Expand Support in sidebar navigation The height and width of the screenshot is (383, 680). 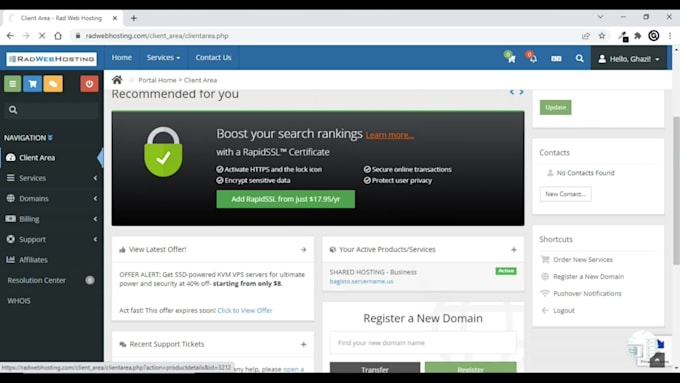(x=52, y=239)
